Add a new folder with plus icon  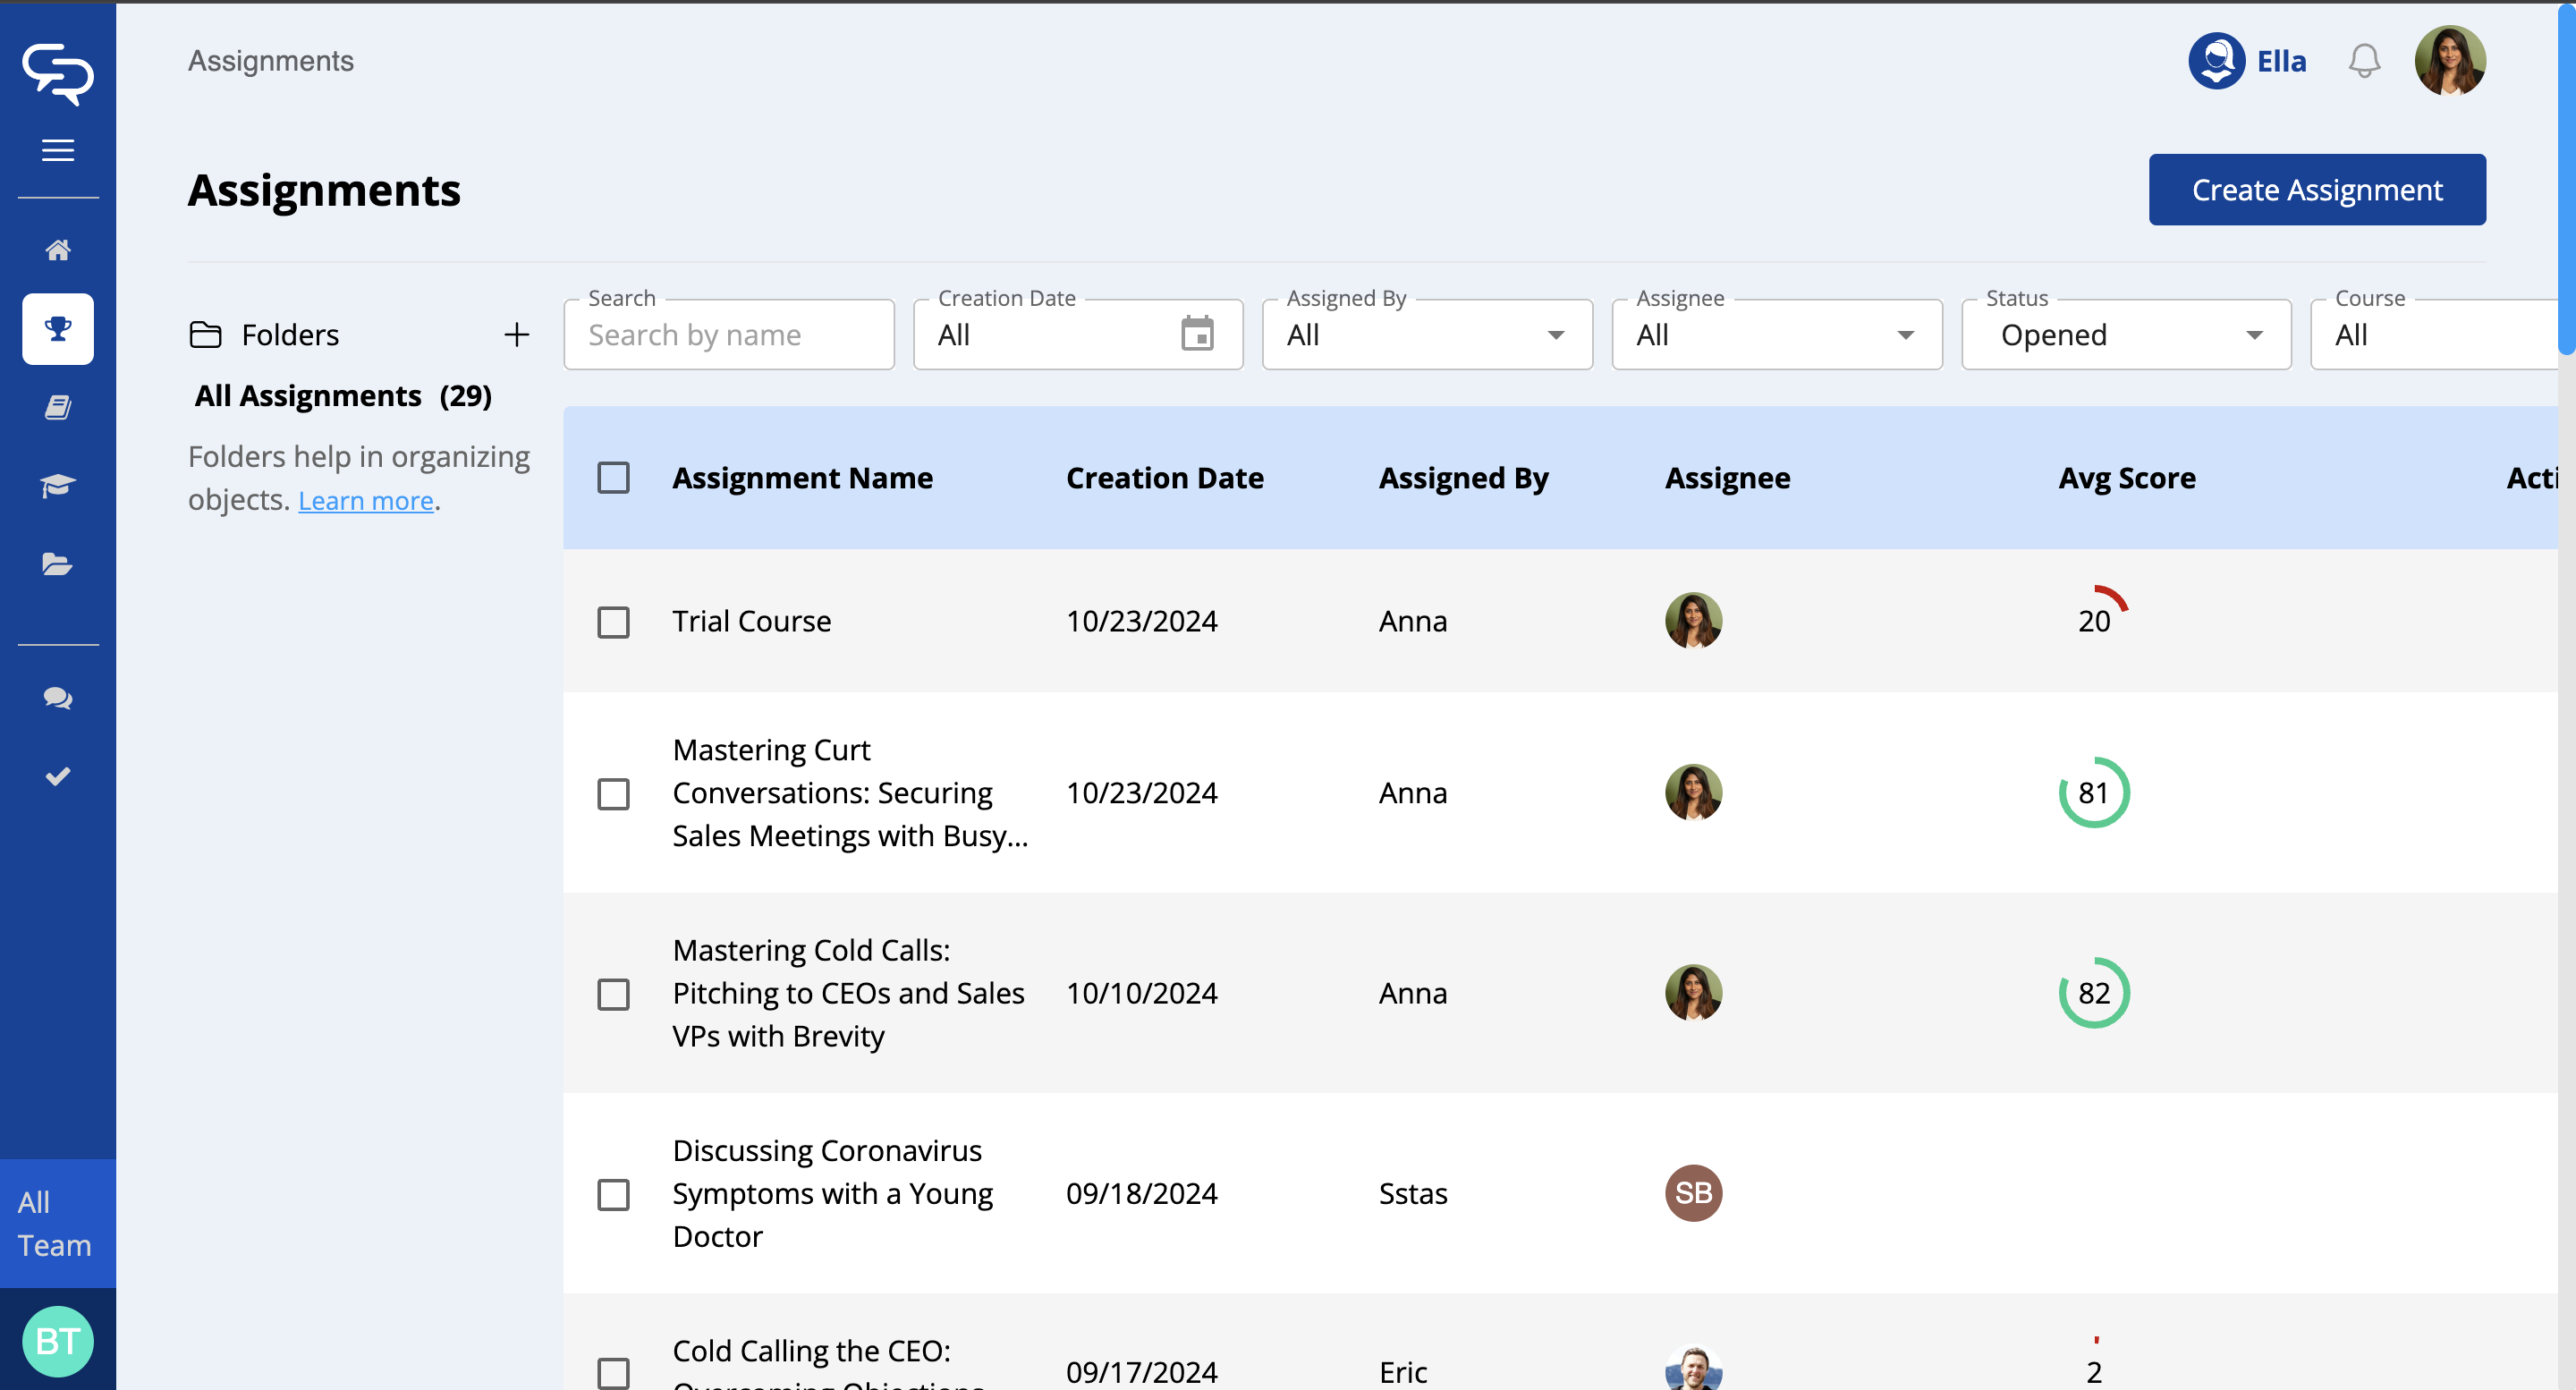point(516,334)
